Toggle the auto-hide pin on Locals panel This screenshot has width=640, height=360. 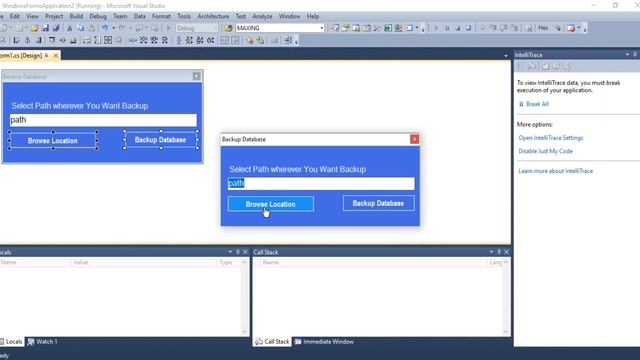pyautogui.click(x=238, y=252)
